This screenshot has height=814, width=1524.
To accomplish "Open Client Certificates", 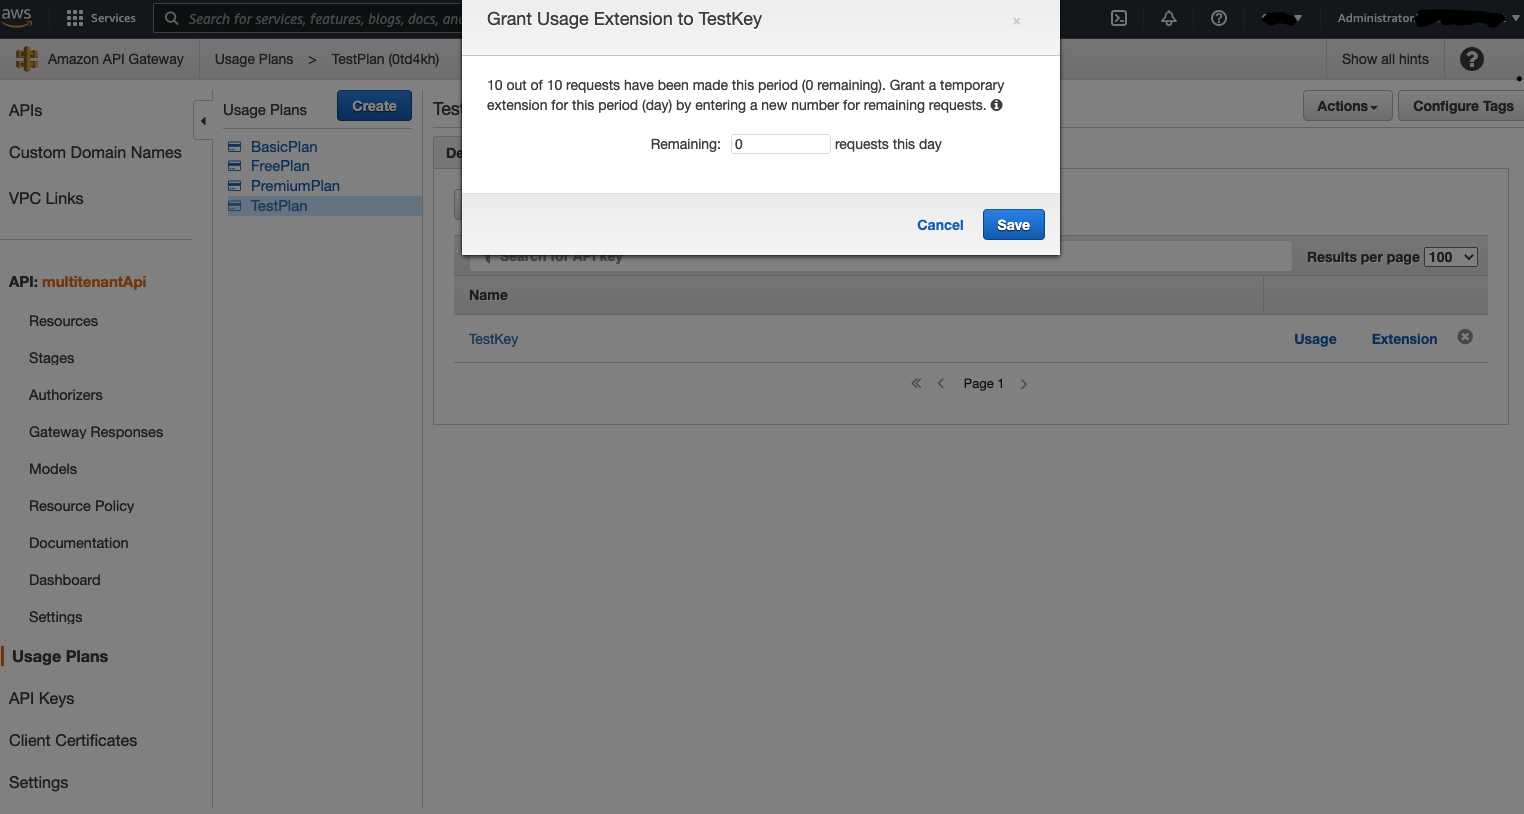I will tap(73, 740).
